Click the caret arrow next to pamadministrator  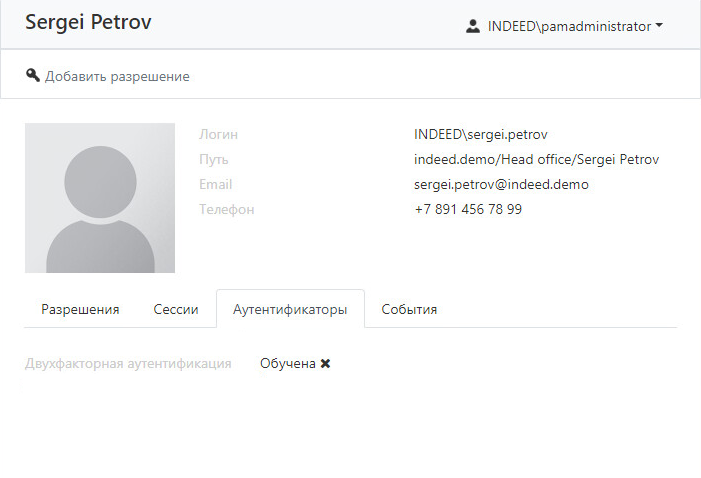pos(659,27)
